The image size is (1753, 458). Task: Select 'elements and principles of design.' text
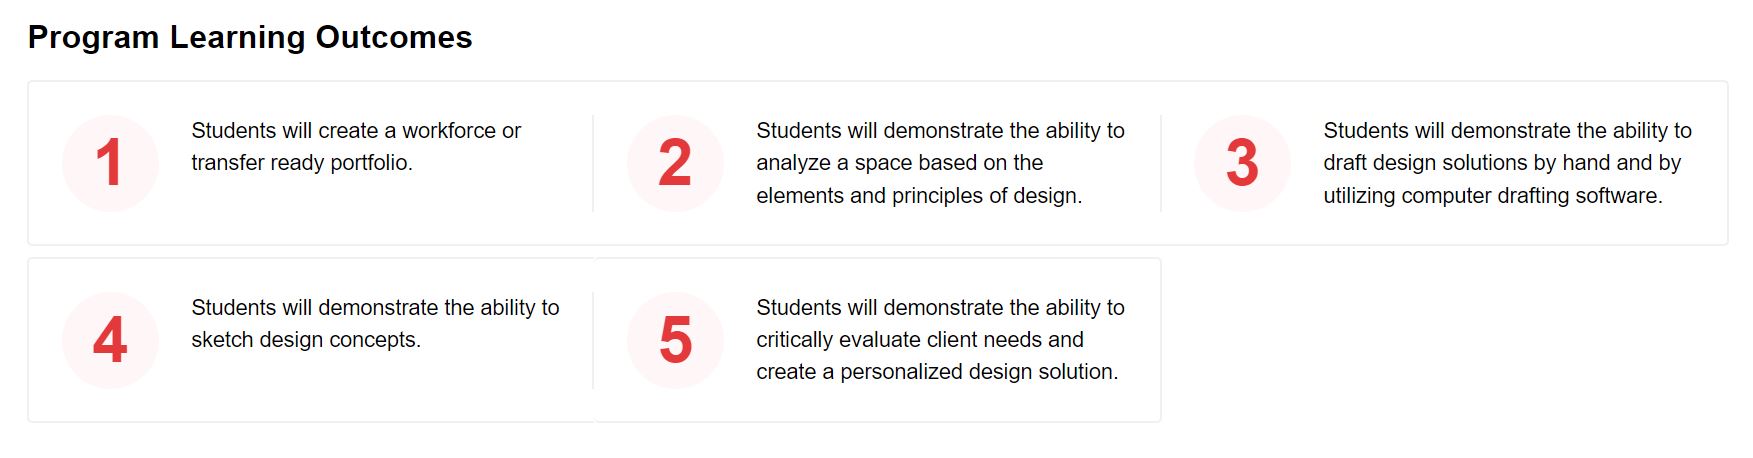point(919,196)
